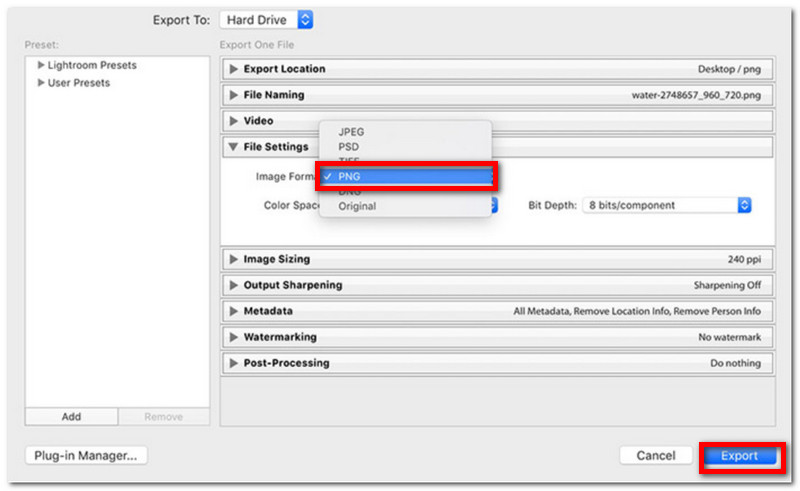The width and height of the screenshot is (800, 491).
Task: Click the Add preset button
Action: tap(71, 417)
